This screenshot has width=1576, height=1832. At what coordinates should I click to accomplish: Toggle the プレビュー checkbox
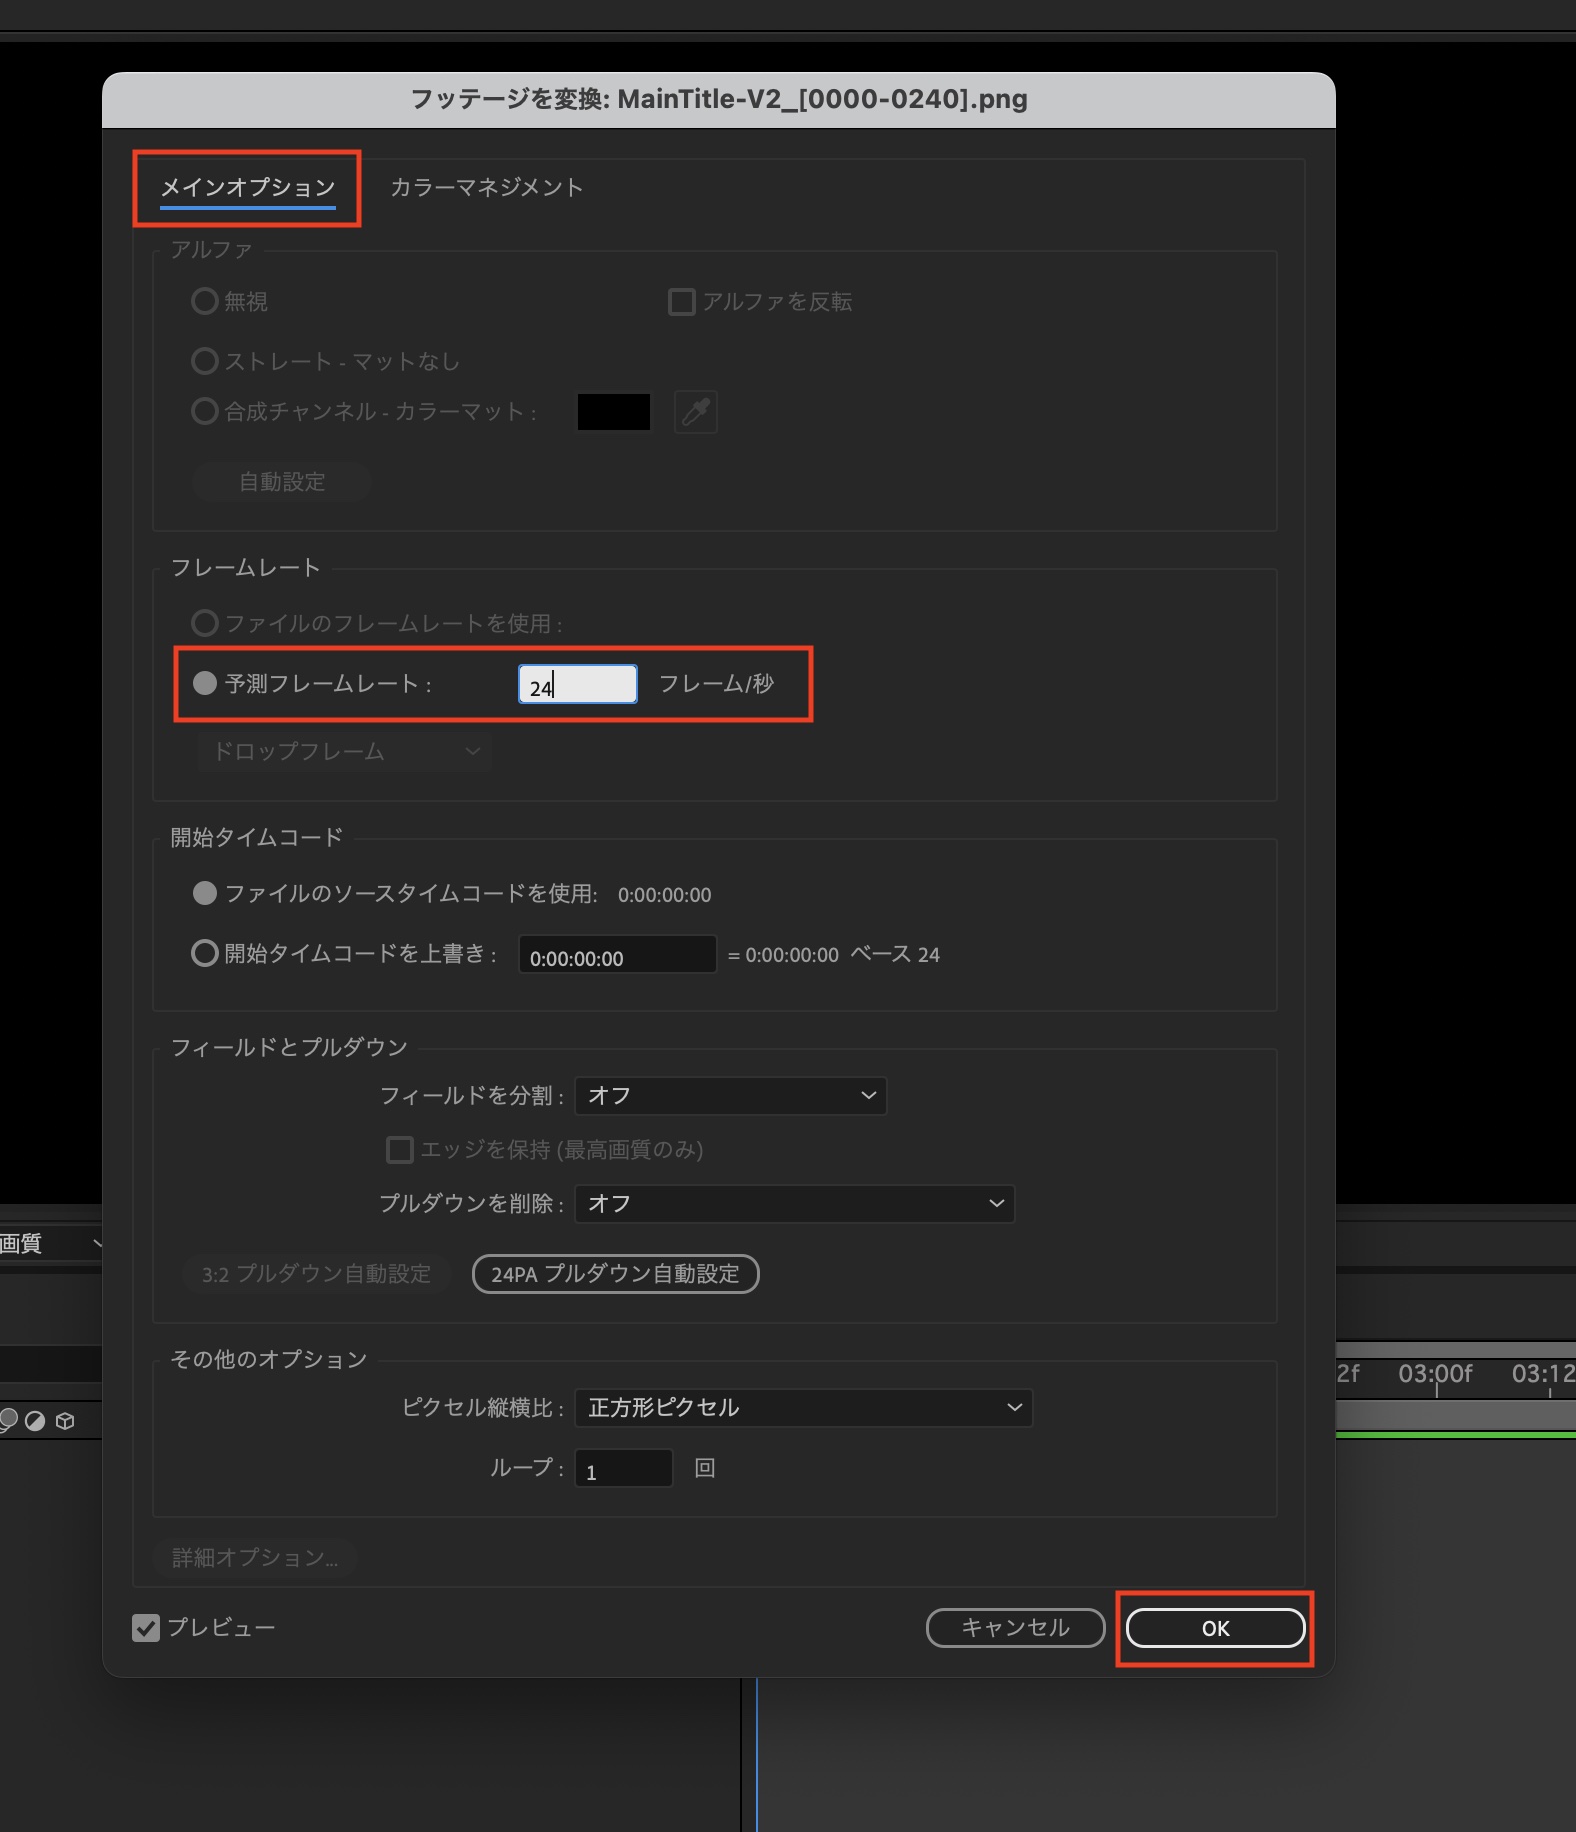coord(146,1628)
